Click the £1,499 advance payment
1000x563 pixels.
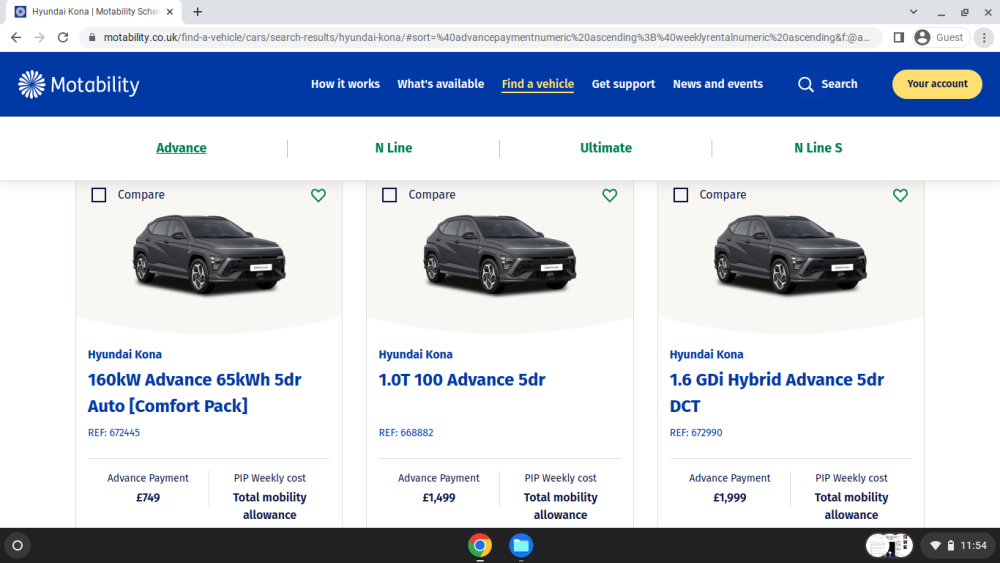coord(439,498)
